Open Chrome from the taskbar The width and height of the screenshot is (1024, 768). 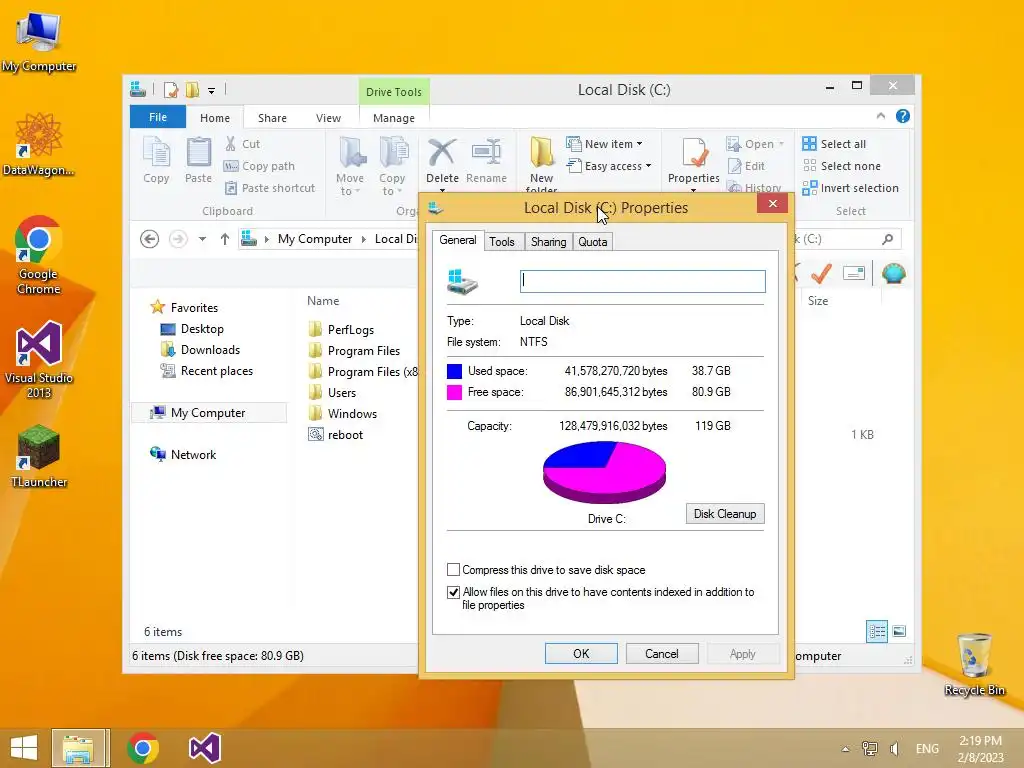coord(143,748)
